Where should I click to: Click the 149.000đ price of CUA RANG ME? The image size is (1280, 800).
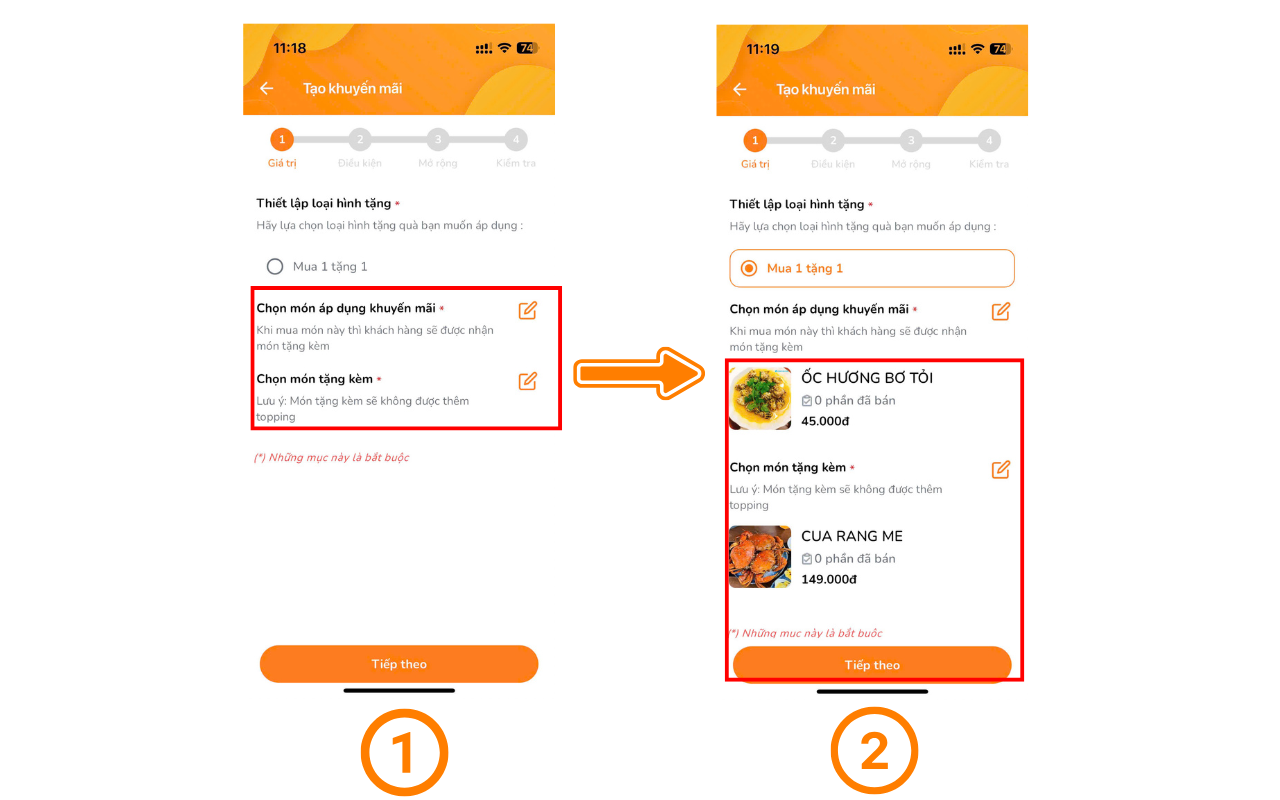pyautogui.click(x=829, y=580)
